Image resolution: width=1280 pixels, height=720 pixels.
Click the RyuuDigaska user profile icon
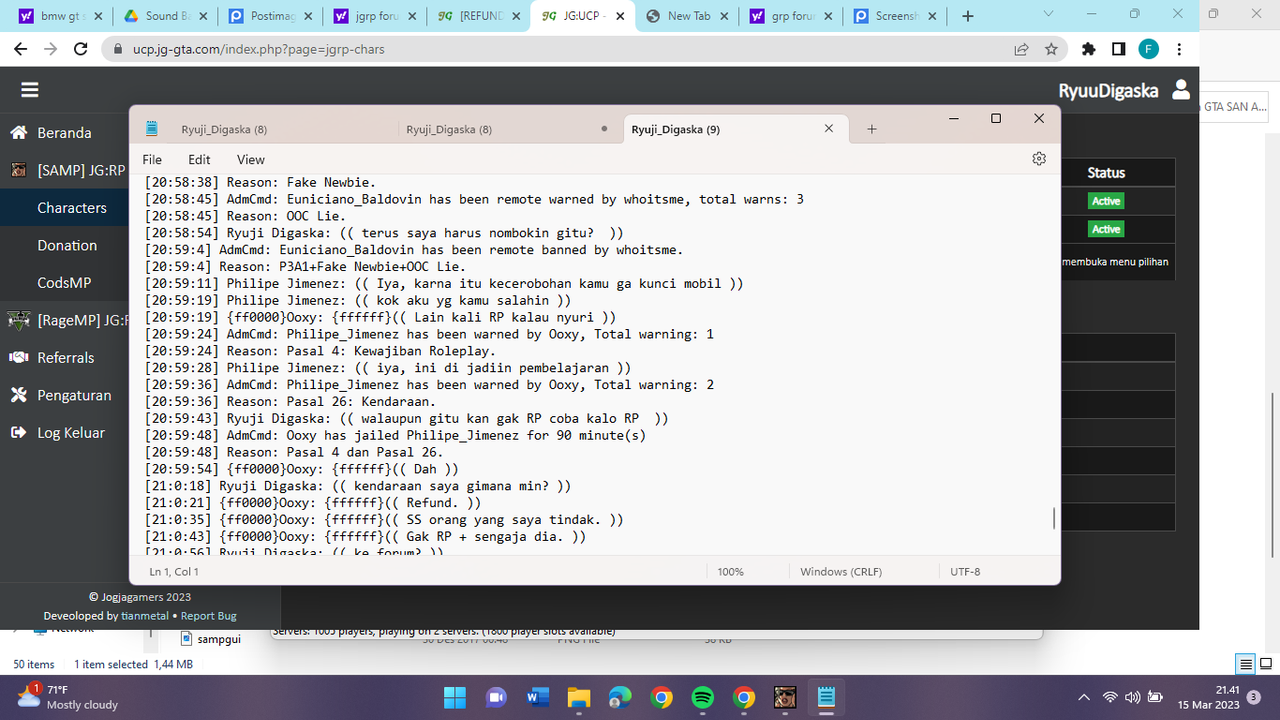click(1181, 90)
